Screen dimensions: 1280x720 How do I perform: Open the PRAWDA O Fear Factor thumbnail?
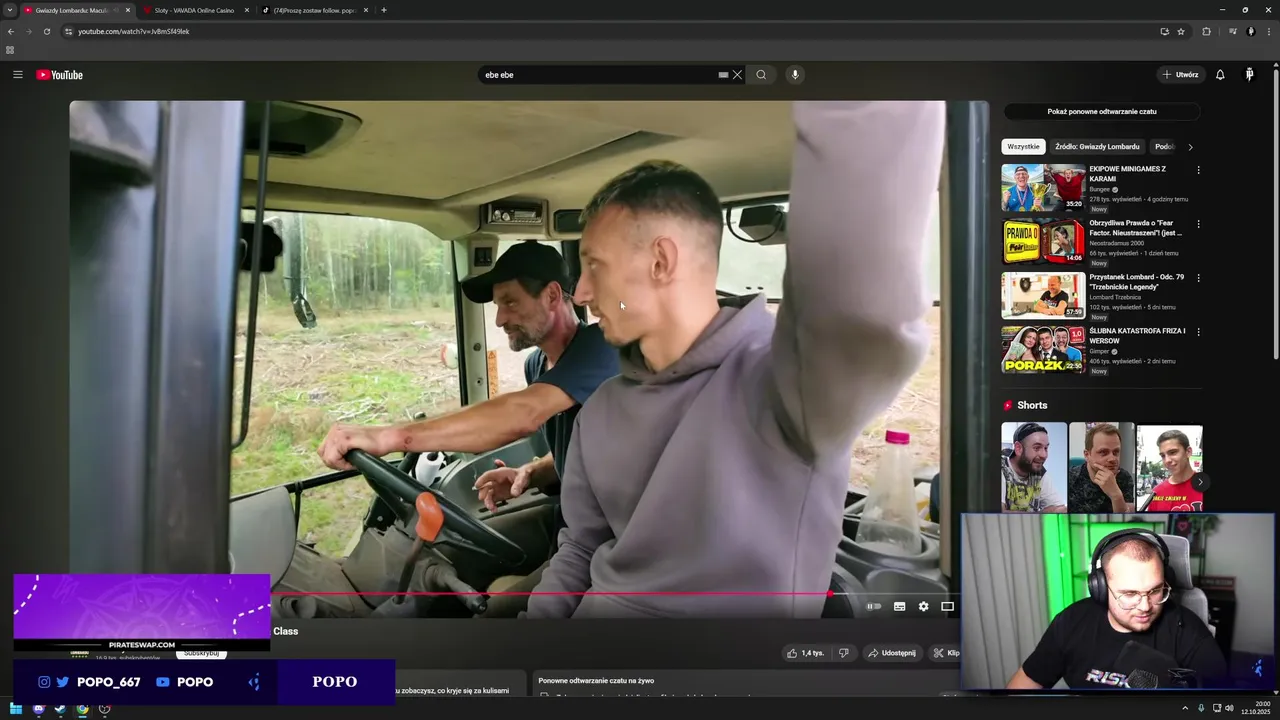pyautogui.click(x=1043, y=241)
